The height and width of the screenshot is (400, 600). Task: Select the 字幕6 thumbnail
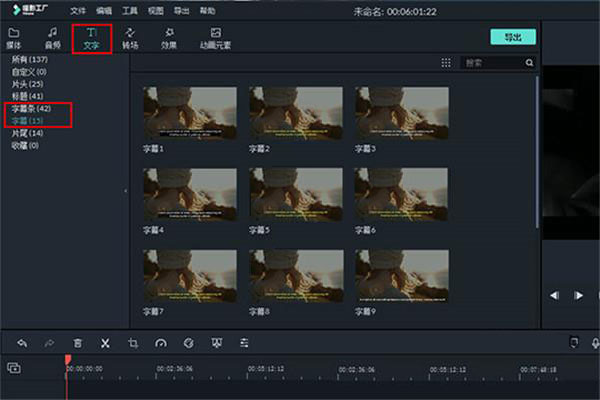tap(402, 194)
